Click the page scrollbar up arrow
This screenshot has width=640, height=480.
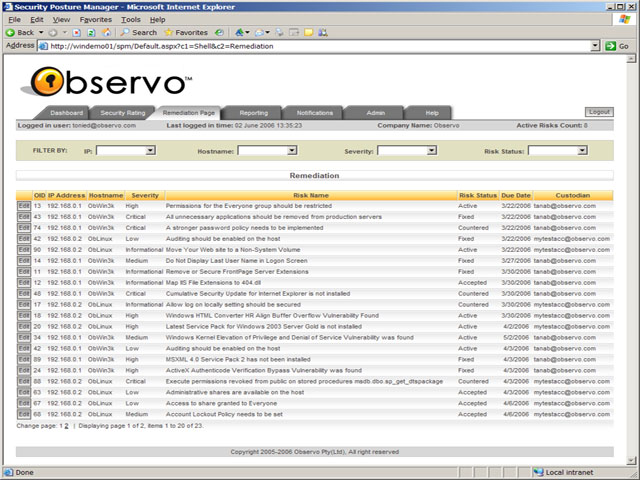click(631, 59)
